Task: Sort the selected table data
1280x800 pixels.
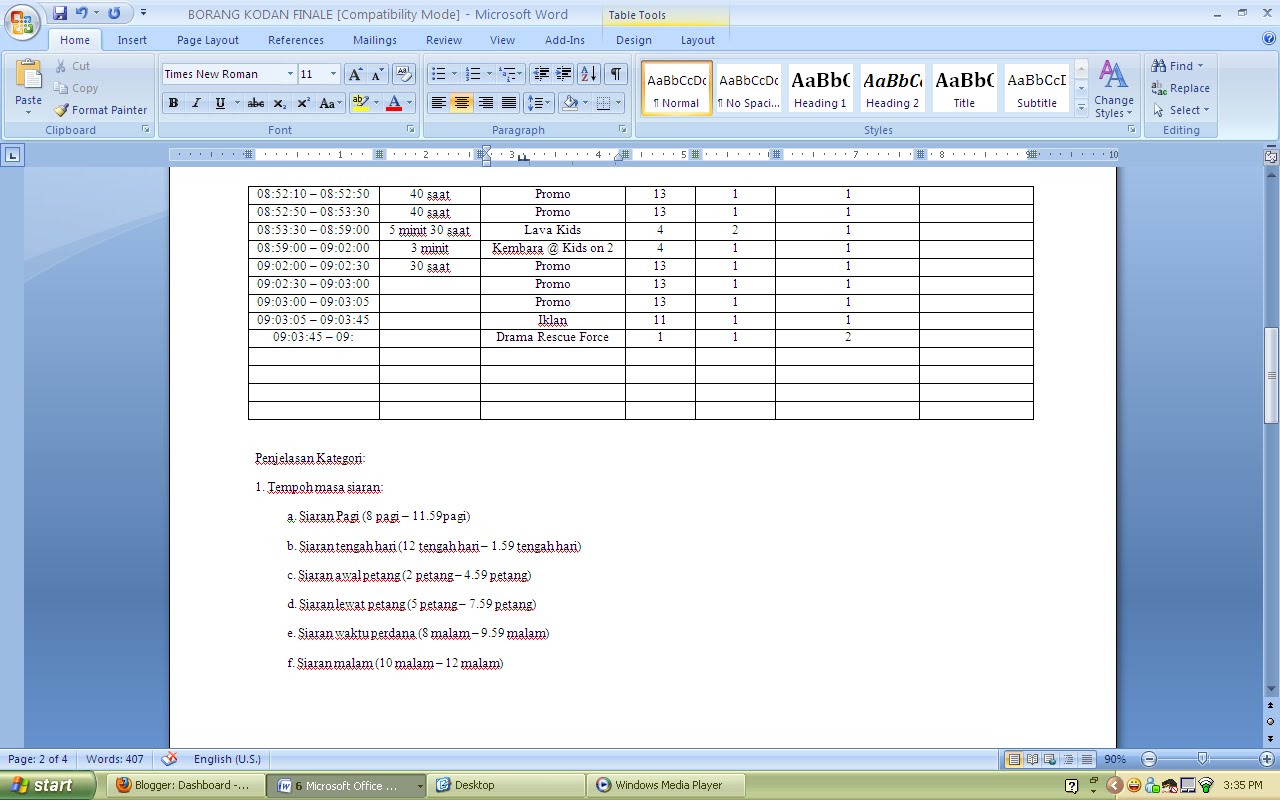Action: pyautogui.click(x=589, y=74)
